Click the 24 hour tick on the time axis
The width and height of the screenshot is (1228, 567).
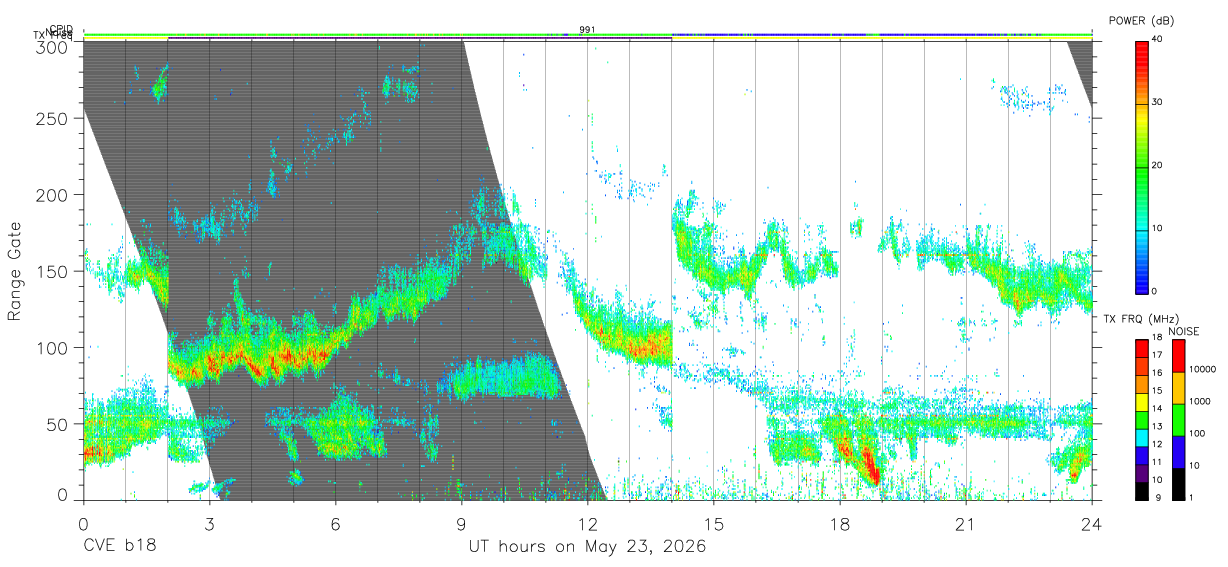pyautogui.click(x=1091, y=524)
